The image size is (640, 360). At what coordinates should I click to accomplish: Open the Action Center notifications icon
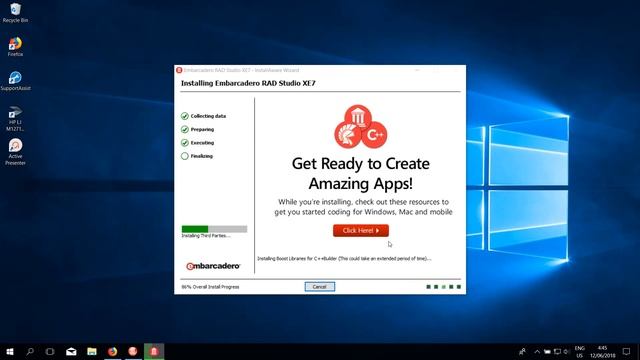pos(627,351)
